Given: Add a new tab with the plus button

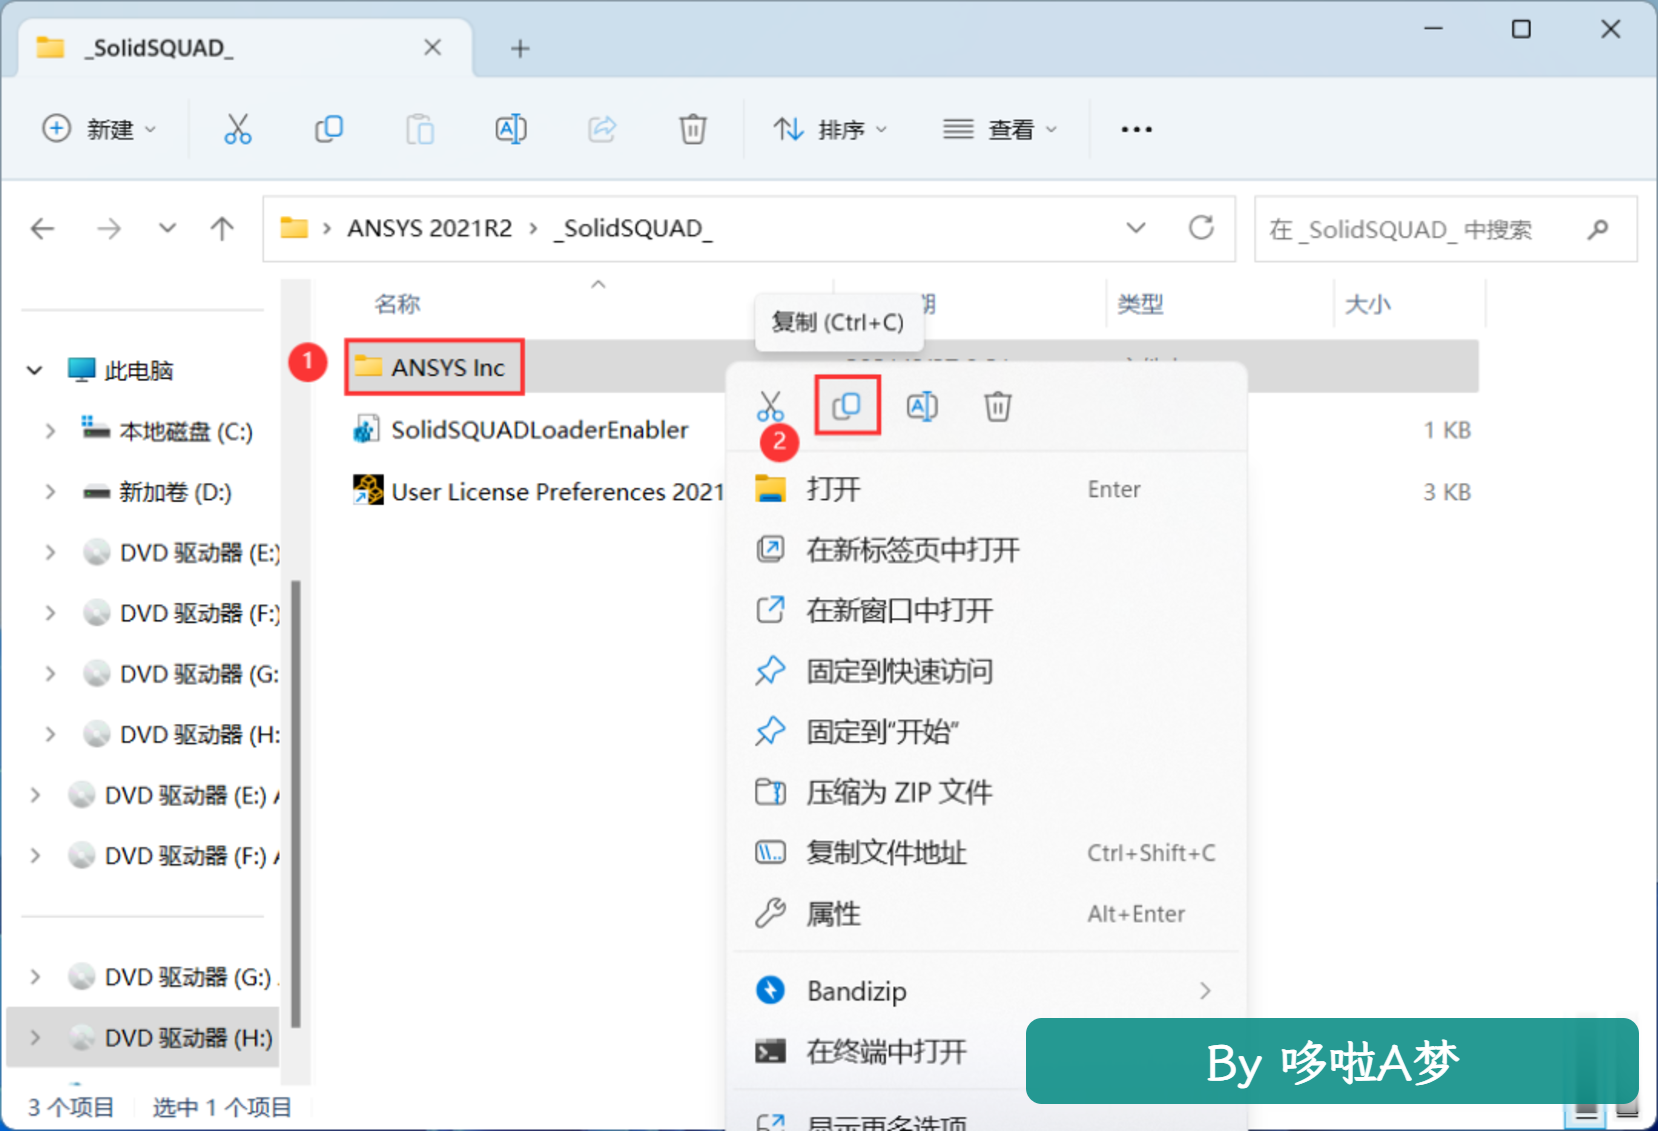Looking at the screenshot, I should 520,48.
